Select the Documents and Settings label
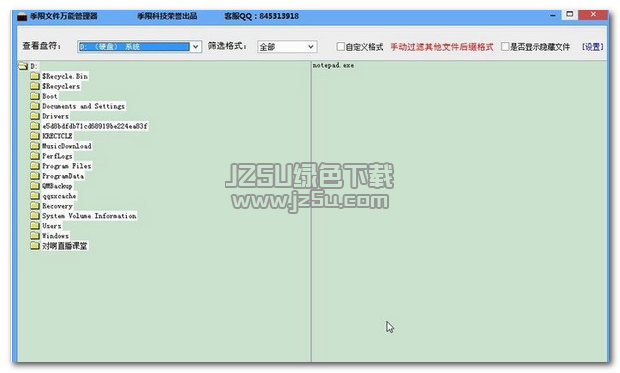The height and width of the screenshot is (373, 620). pyautogui.click(x=83, y=106)
